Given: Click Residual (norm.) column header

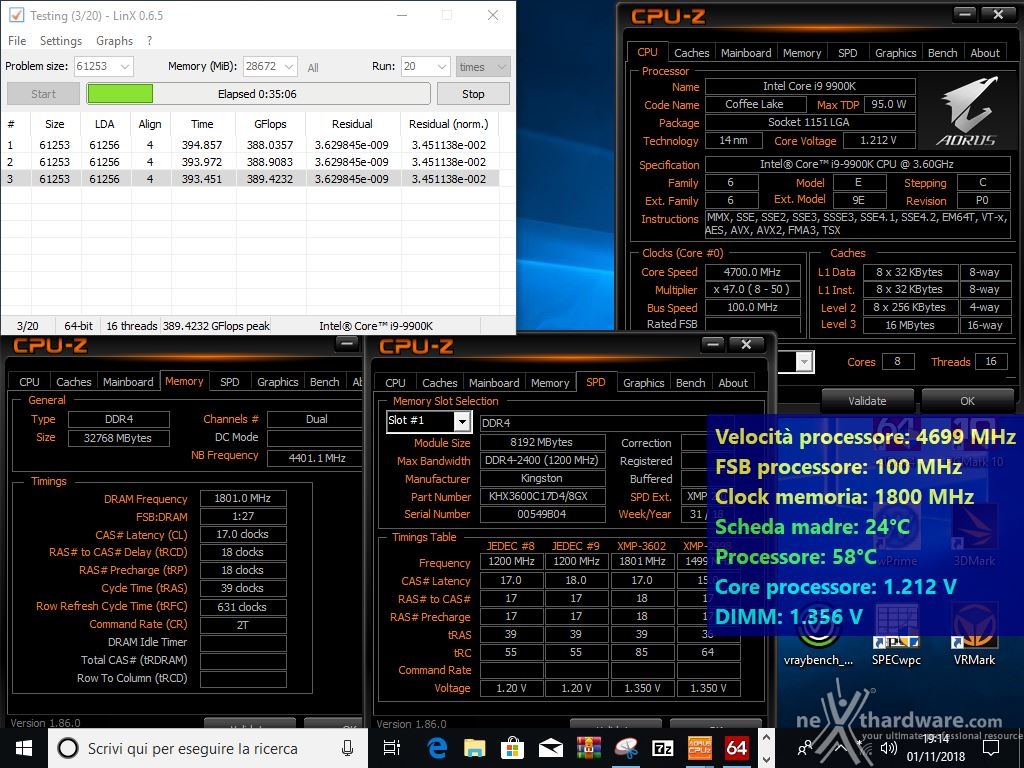Looking at the screenshot, I should (x=449, y=124).
